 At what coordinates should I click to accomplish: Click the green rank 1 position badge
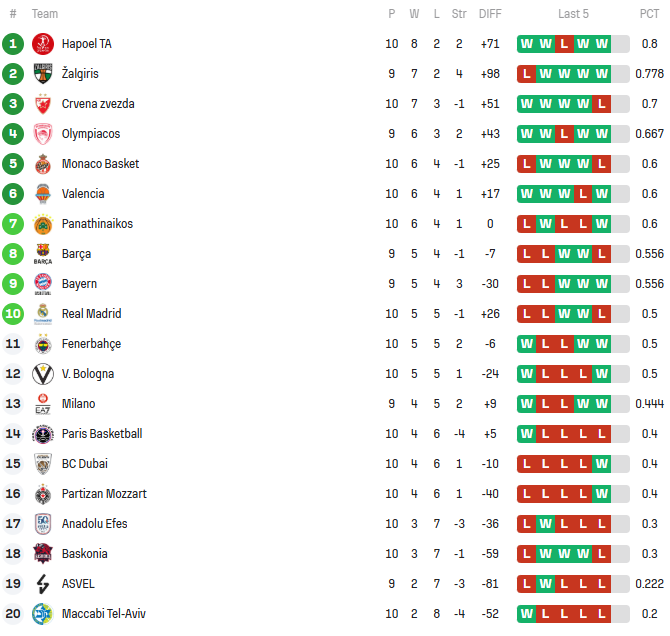(x=13, y=44)
